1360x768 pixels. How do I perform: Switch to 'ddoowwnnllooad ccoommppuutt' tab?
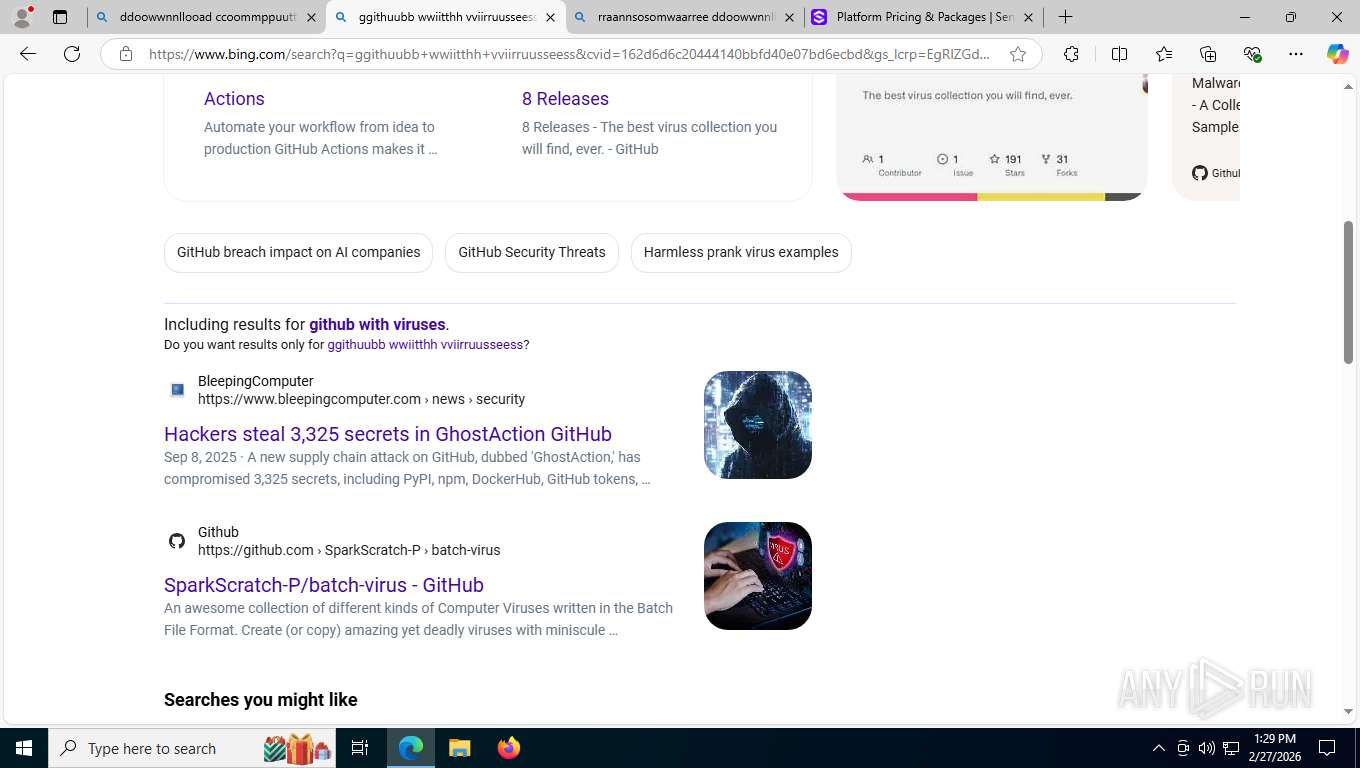pos(207,17)
